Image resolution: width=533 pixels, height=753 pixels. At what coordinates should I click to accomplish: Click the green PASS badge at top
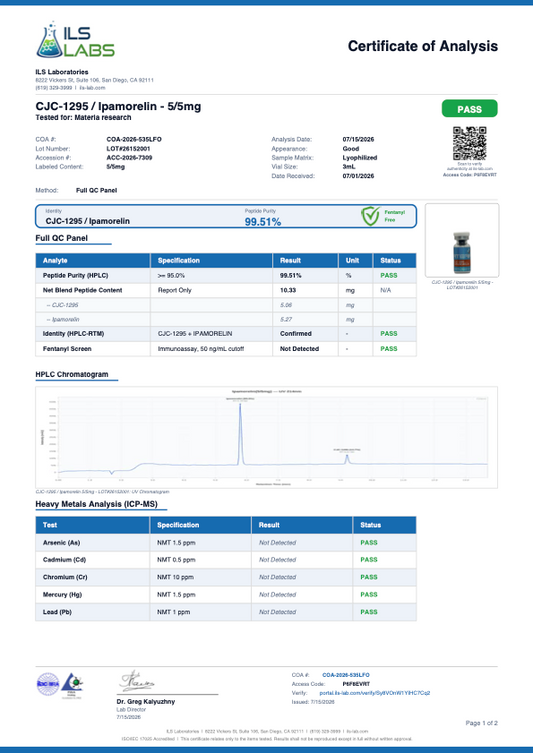pos(469,109)
